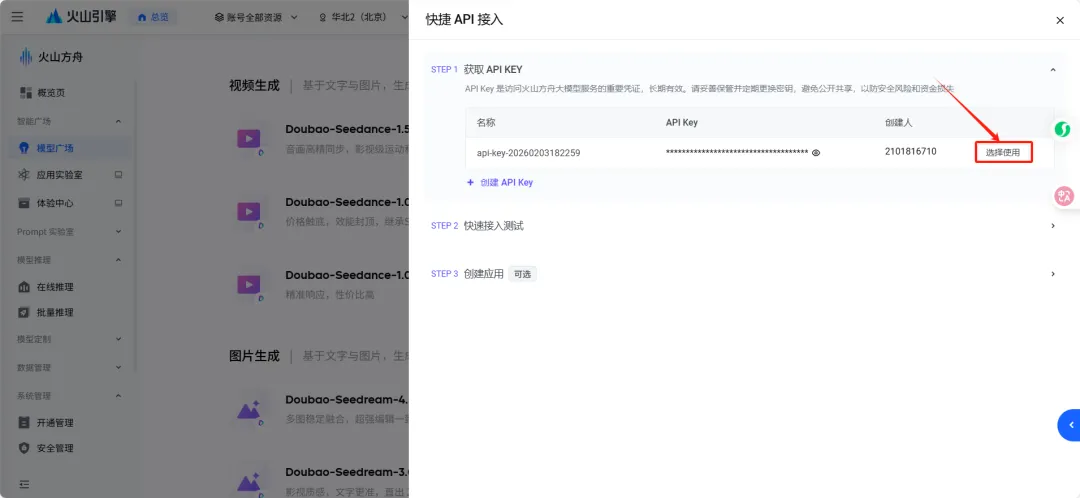Viewport: 1080px width, 498px height.
Task: Select 模型广场 in the sidebar
Action: click(x=68, y=147)
